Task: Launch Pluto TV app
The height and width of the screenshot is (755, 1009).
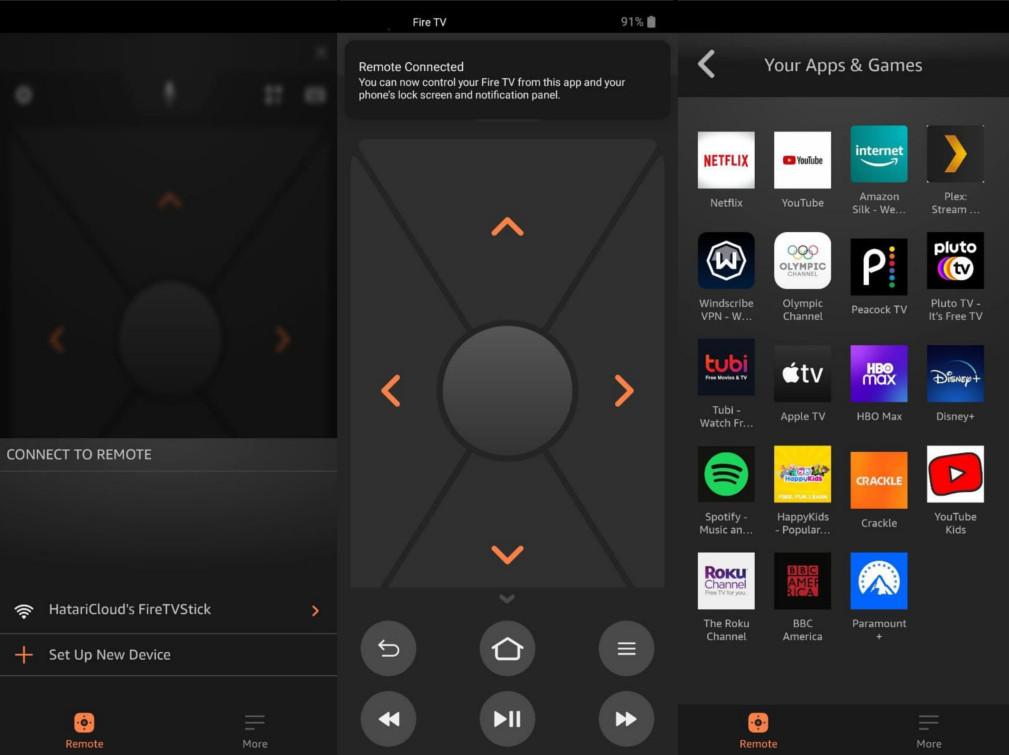Action: pos(955,261)
